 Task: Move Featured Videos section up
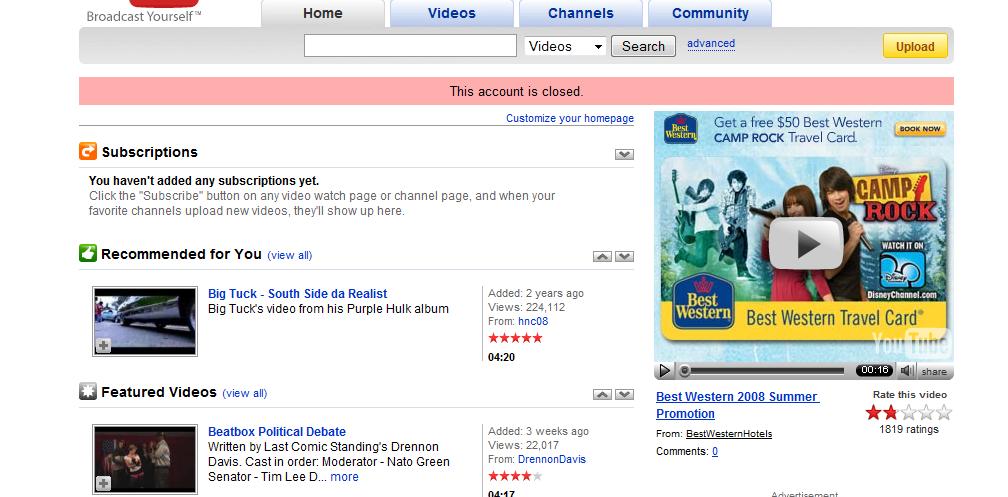point(602,396)
